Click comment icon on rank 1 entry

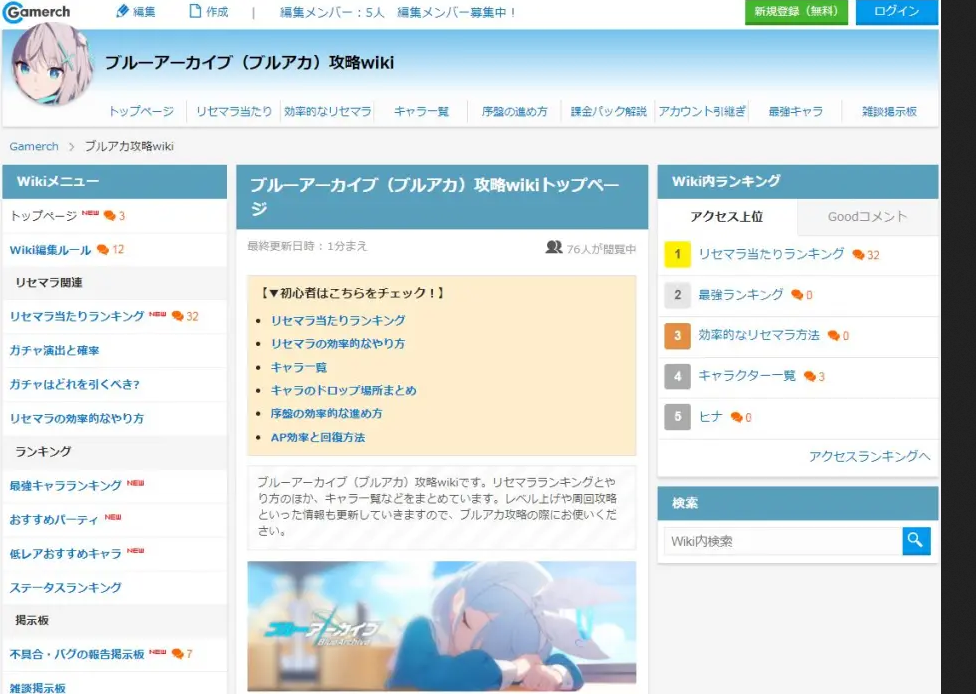pyautogui.click(x=858, y=255)
